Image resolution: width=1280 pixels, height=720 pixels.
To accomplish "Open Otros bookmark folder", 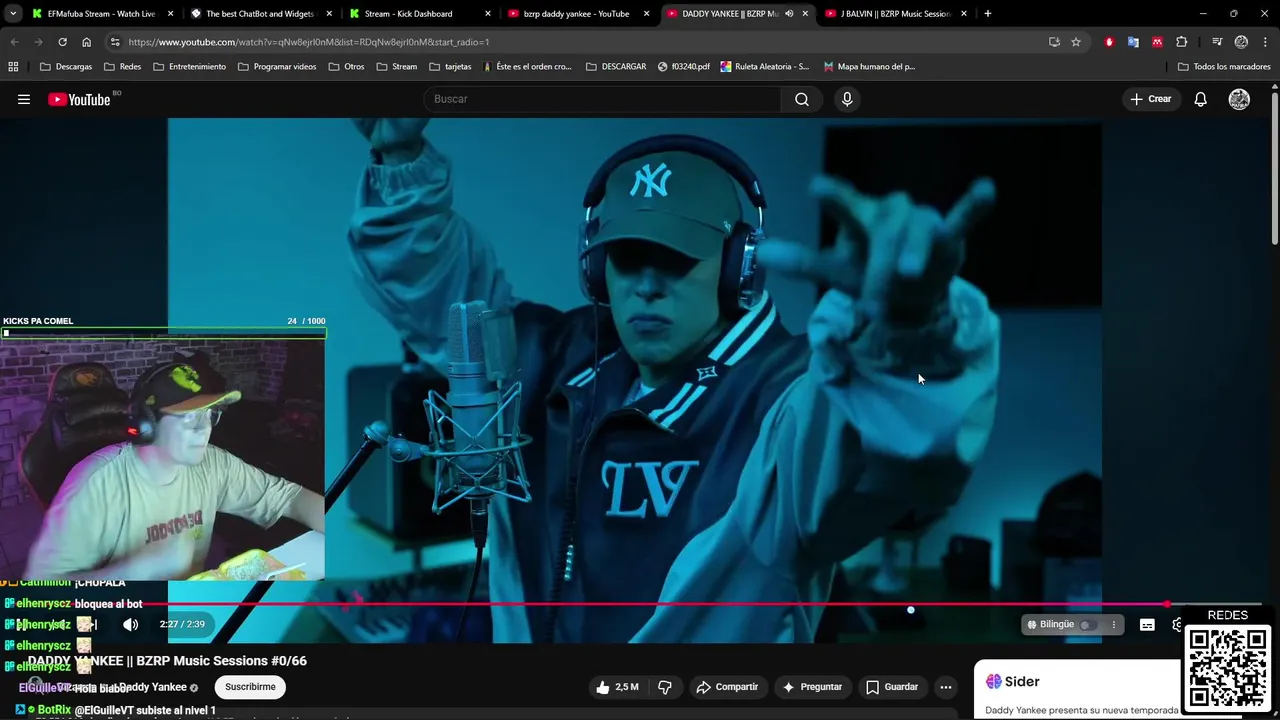I will [x=346, y=67].
